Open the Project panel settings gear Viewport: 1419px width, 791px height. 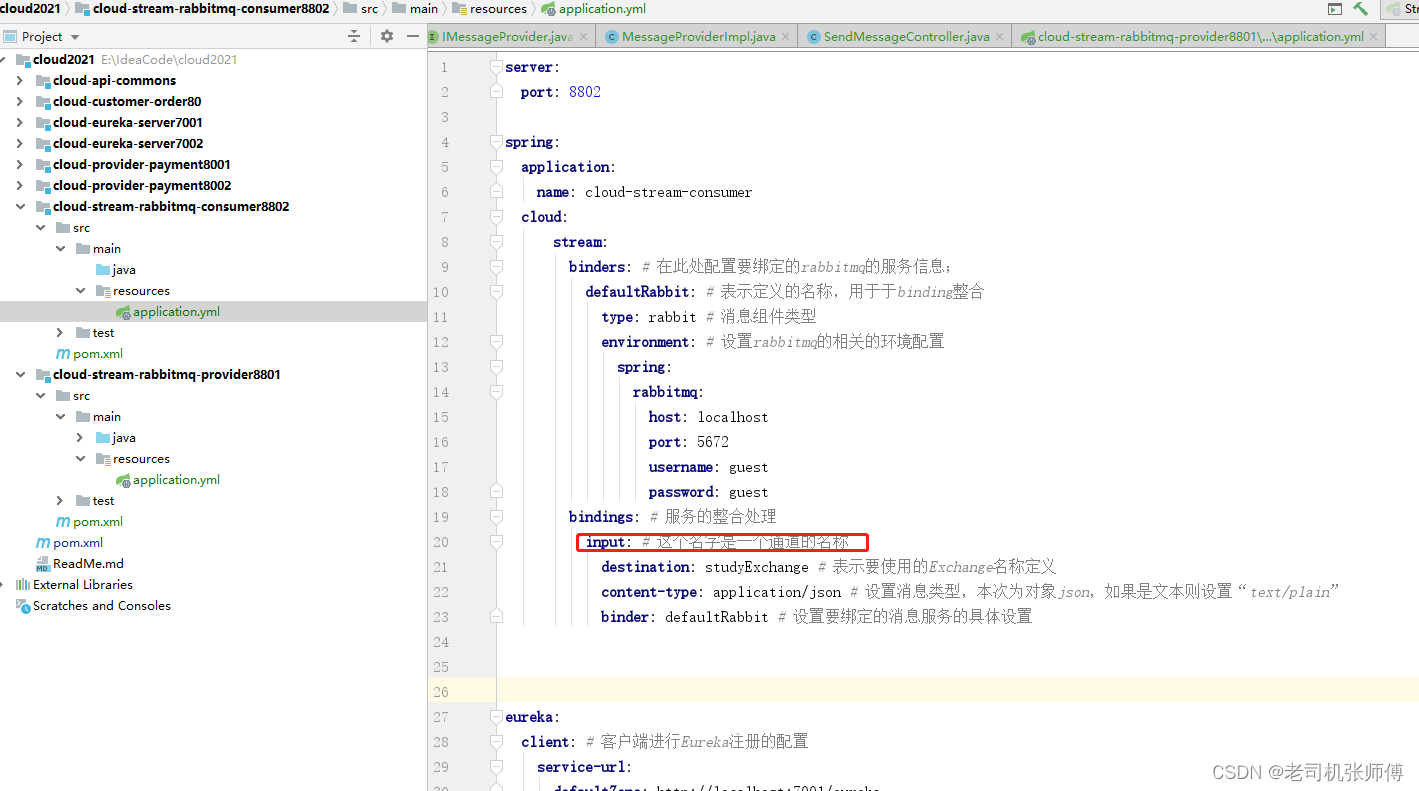click(387, 36)
